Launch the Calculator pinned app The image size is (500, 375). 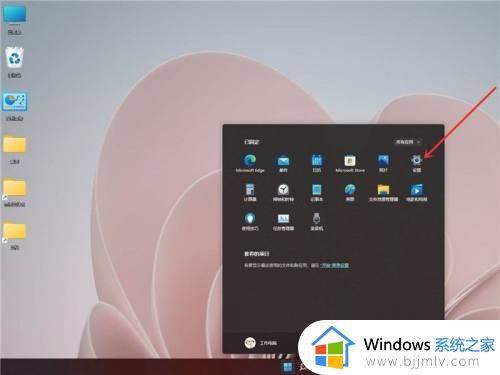click(250, 192)
